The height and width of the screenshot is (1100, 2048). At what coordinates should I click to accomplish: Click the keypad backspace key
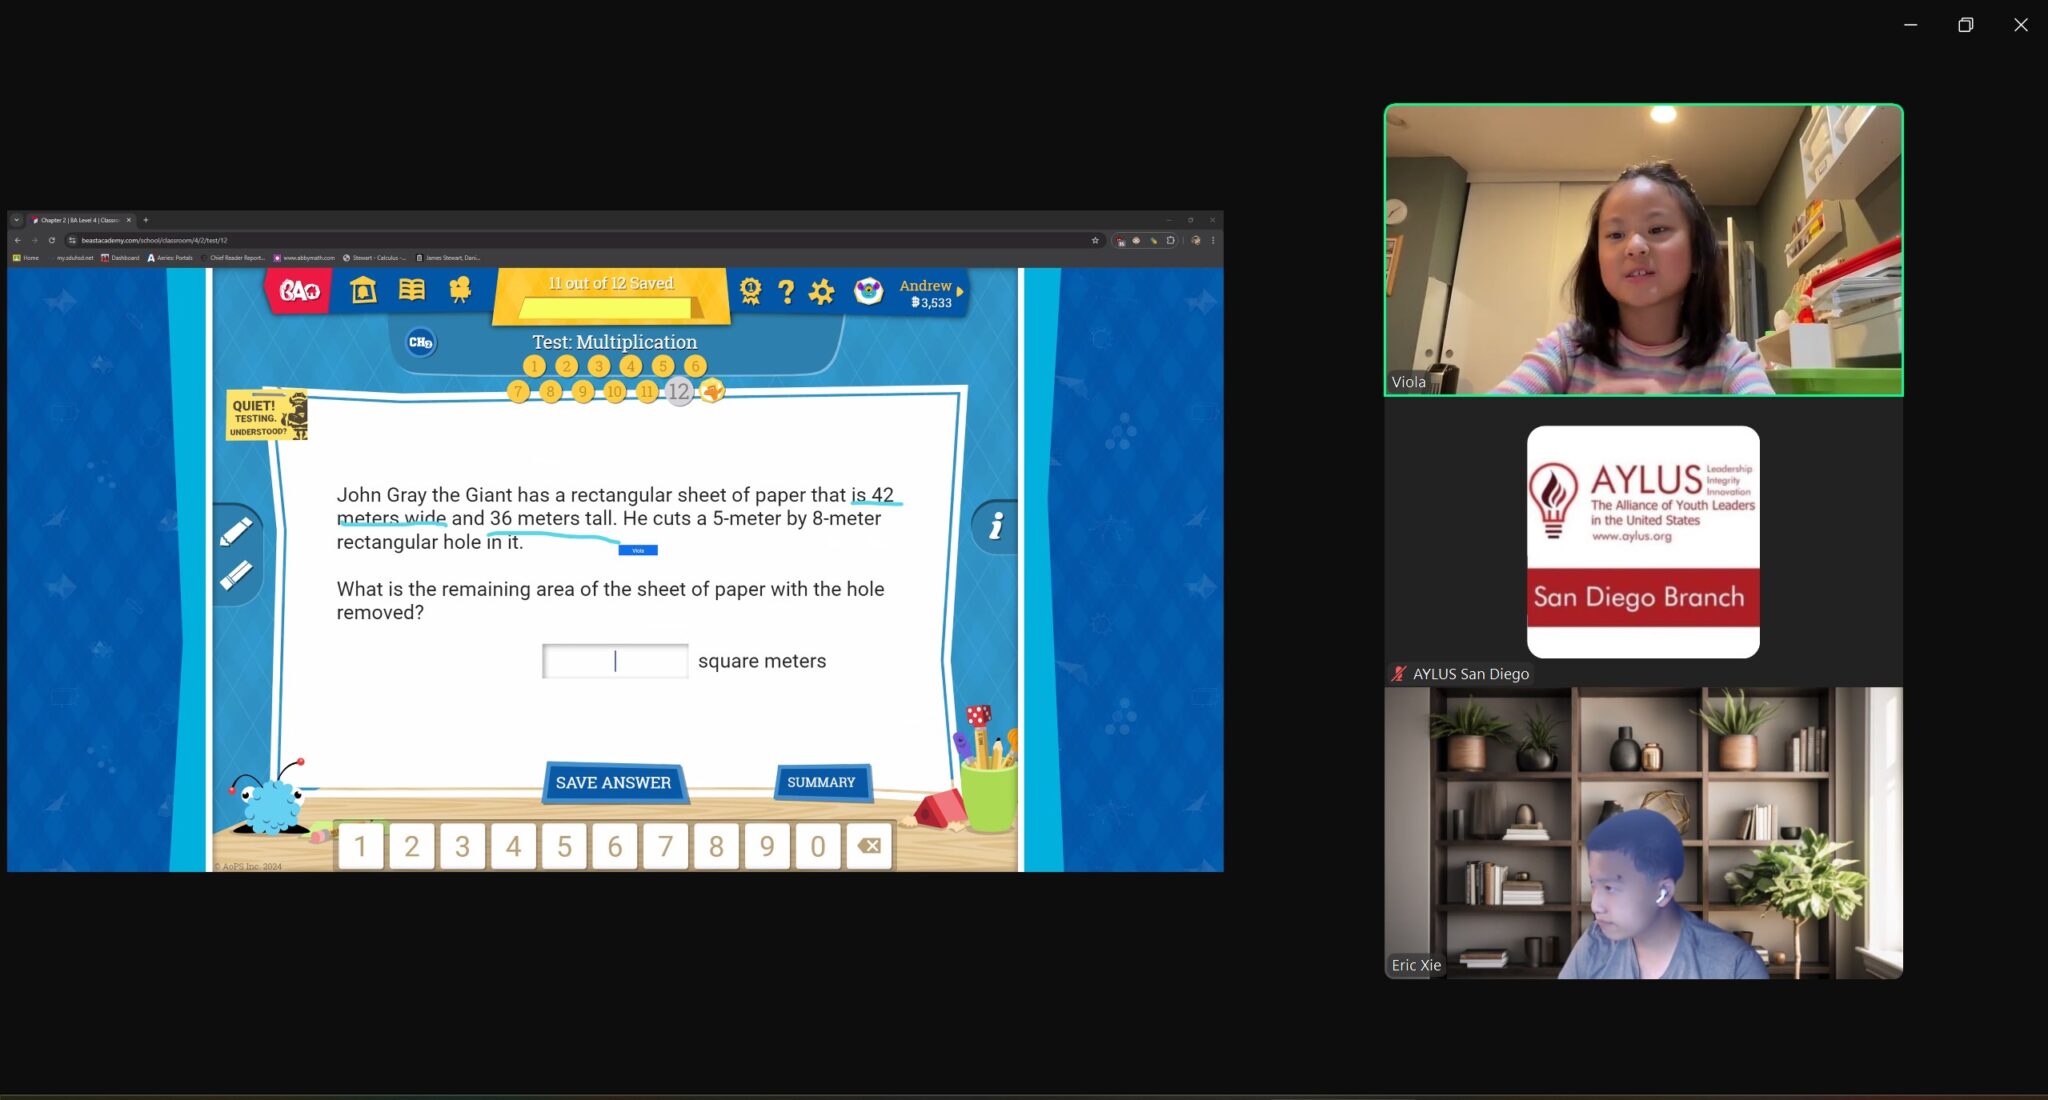click(x=869, y=847)
